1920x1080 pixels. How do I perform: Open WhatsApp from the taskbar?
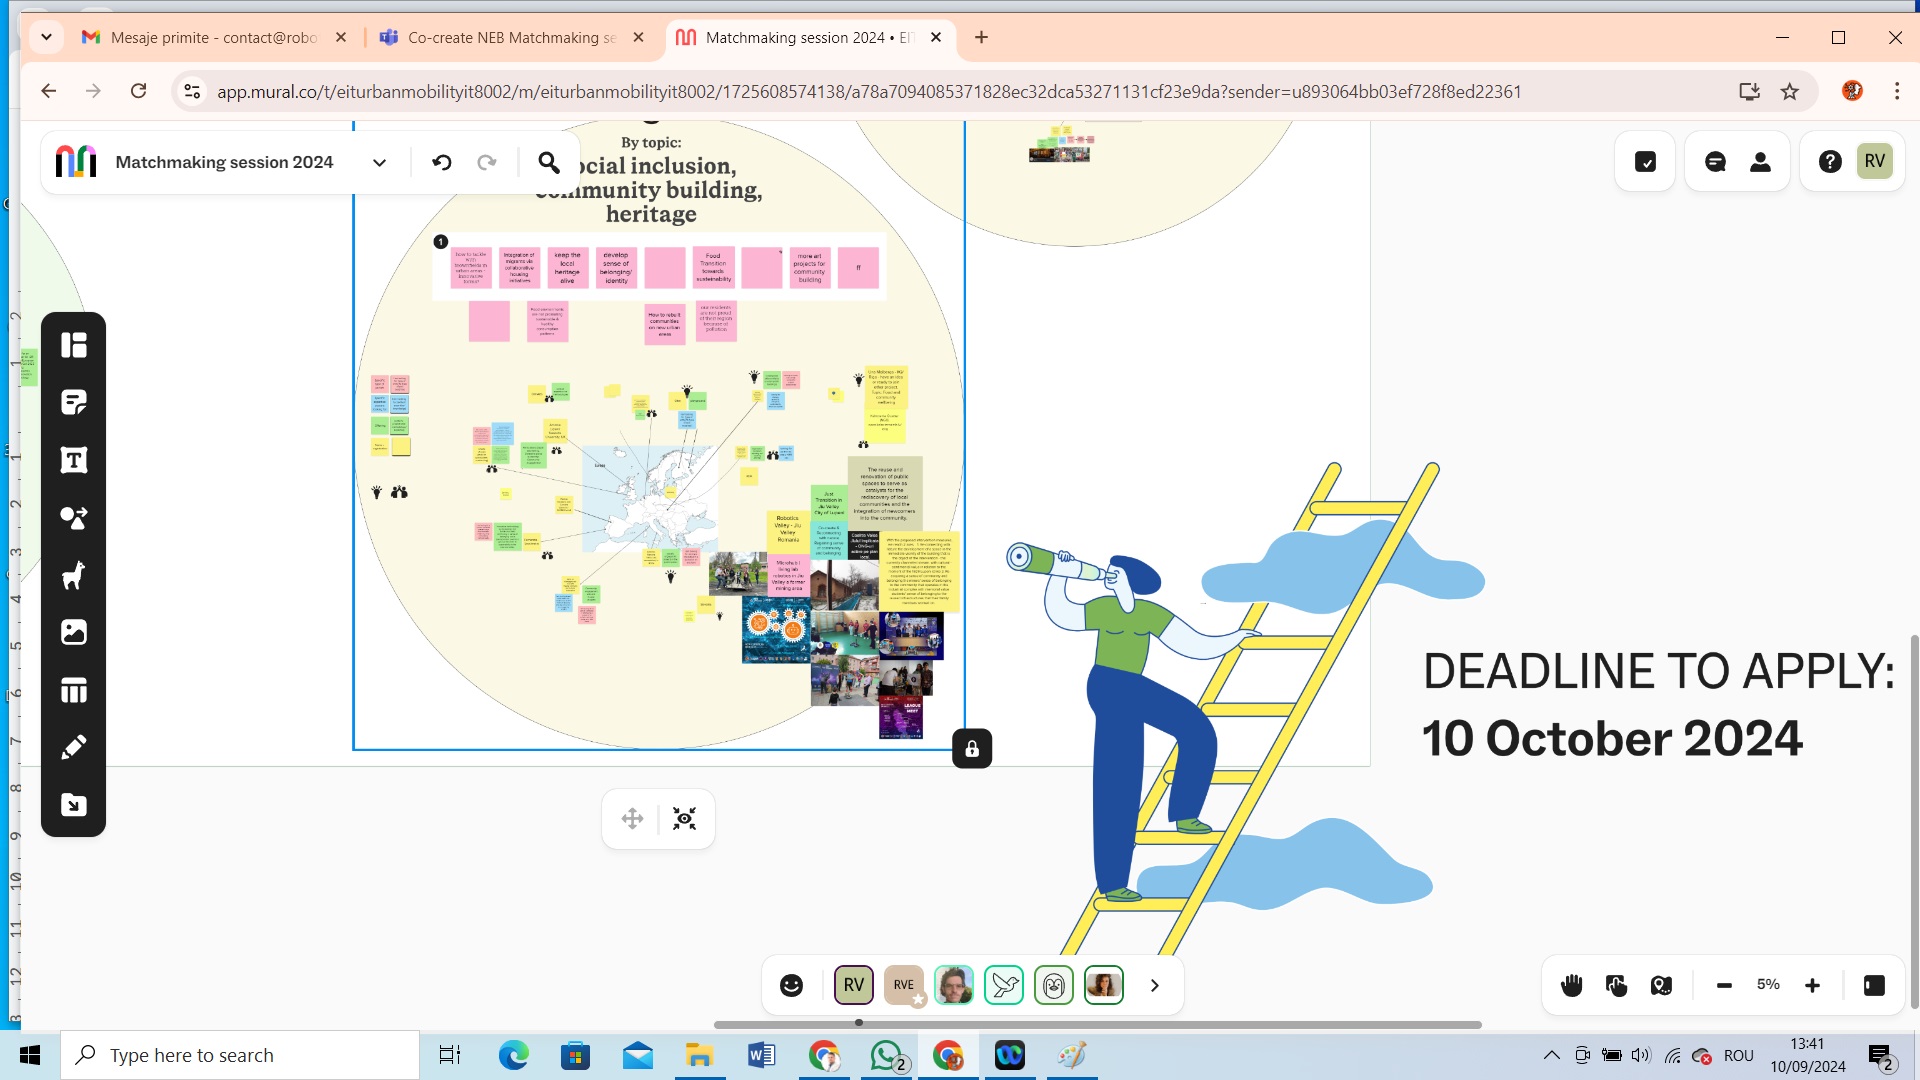886,1055
